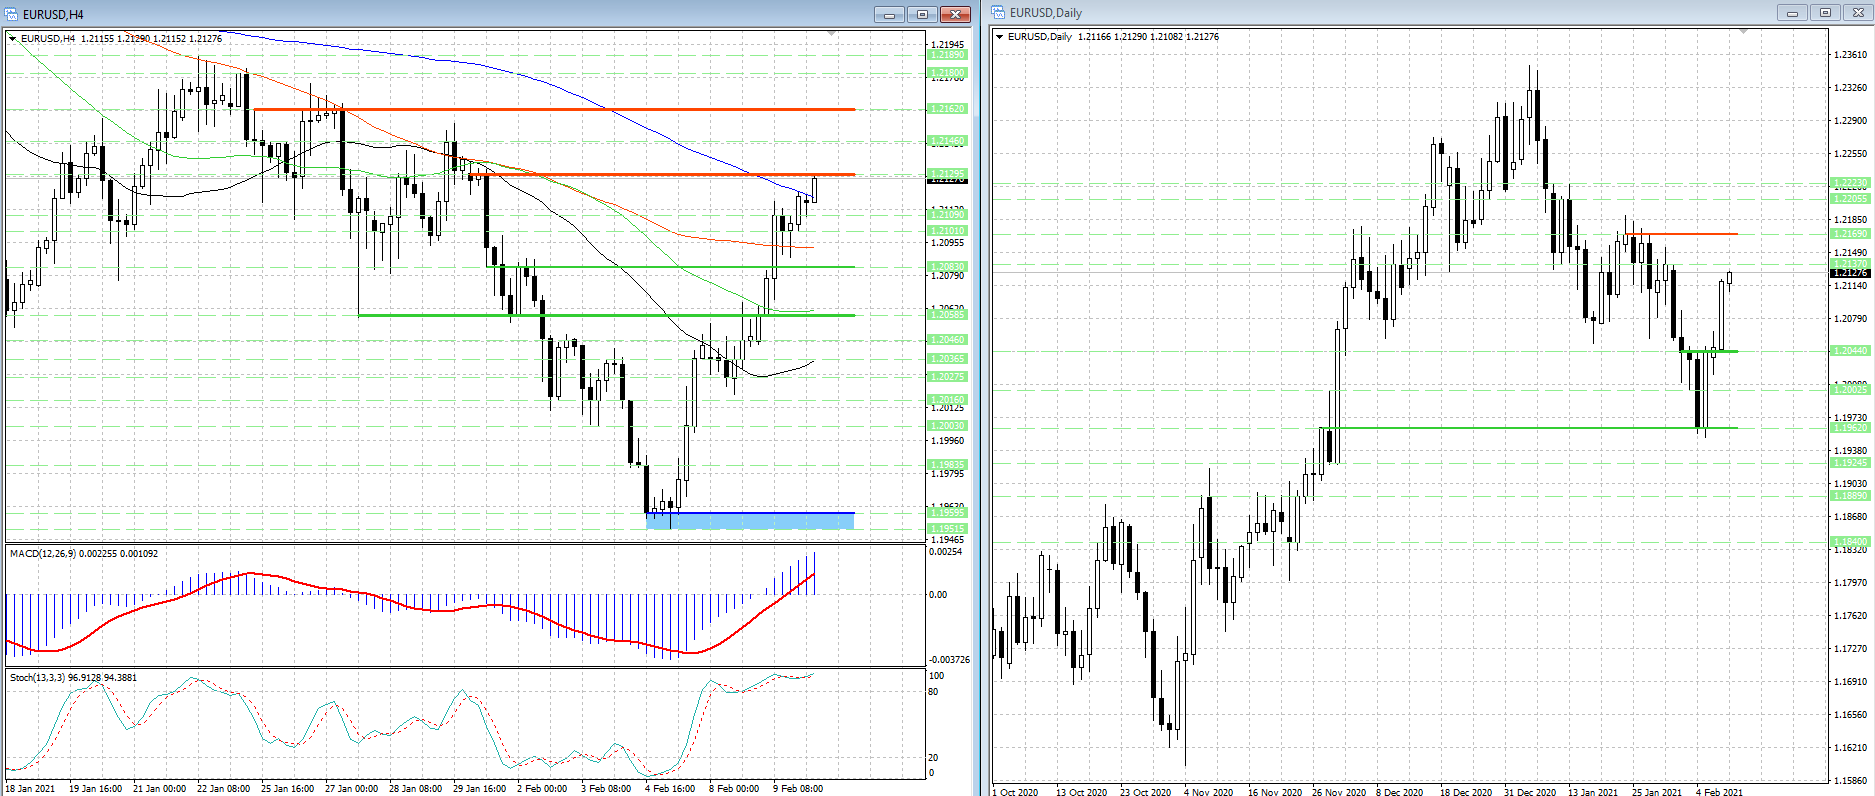Click the 1 Oct 2020 date on Daily axis
Viewport: 1875px width, 796px height.
tap(1015, 792)
